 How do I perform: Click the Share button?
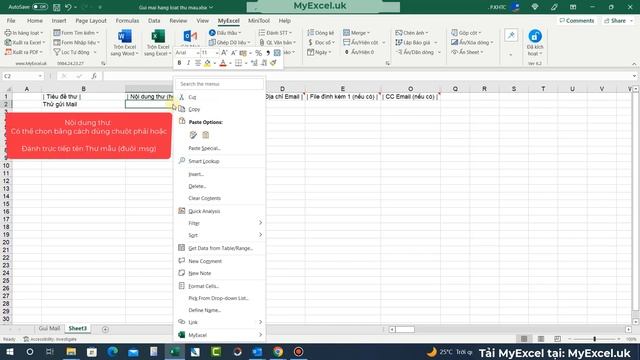tap(618, 20)
